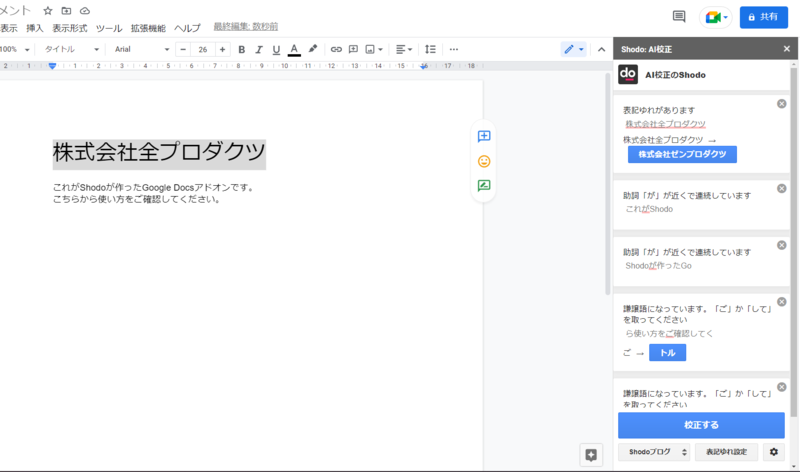Open the highlight color pen
The image size is (800, 472).
coord(313,49)
